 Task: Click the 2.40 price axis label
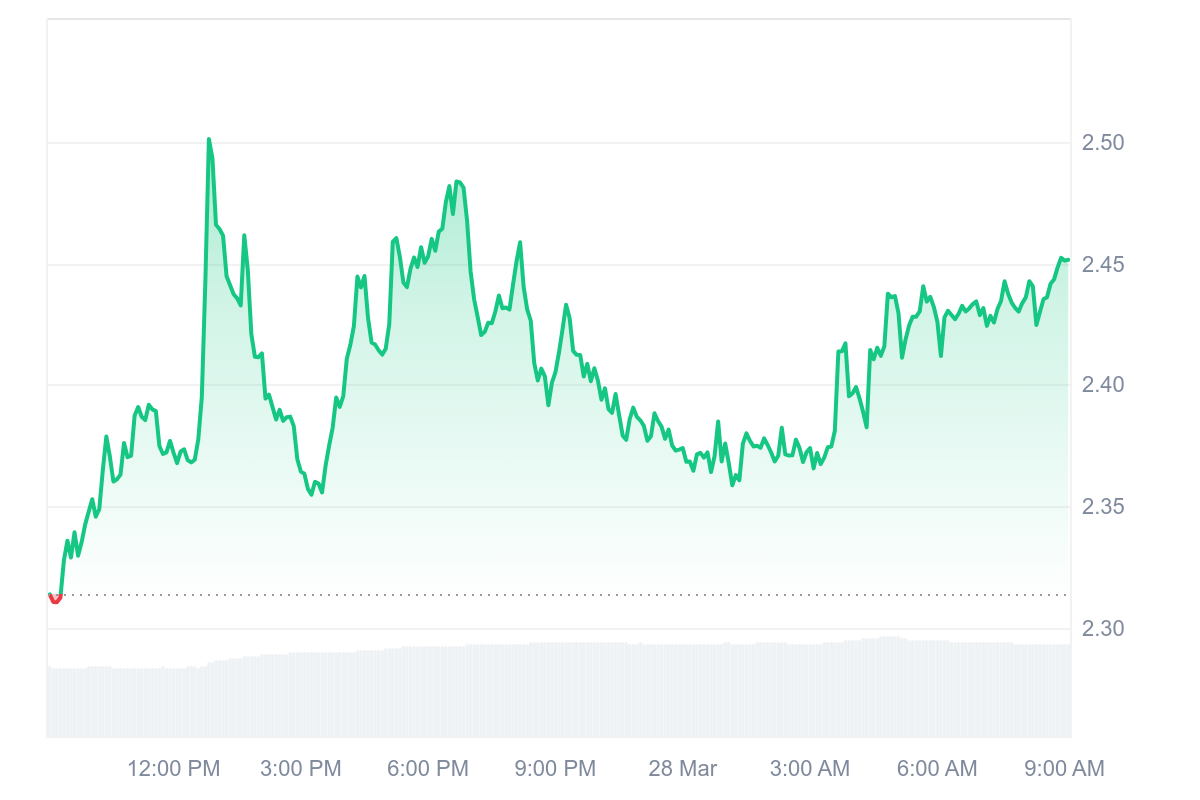[x=1103, y=386]
